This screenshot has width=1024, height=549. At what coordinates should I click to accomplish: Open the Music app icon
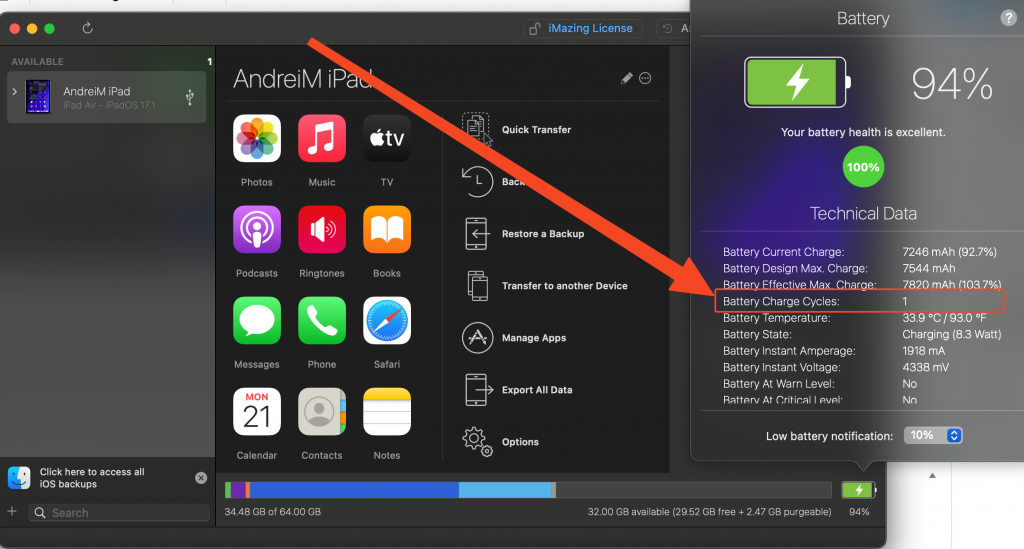[322, 138]
